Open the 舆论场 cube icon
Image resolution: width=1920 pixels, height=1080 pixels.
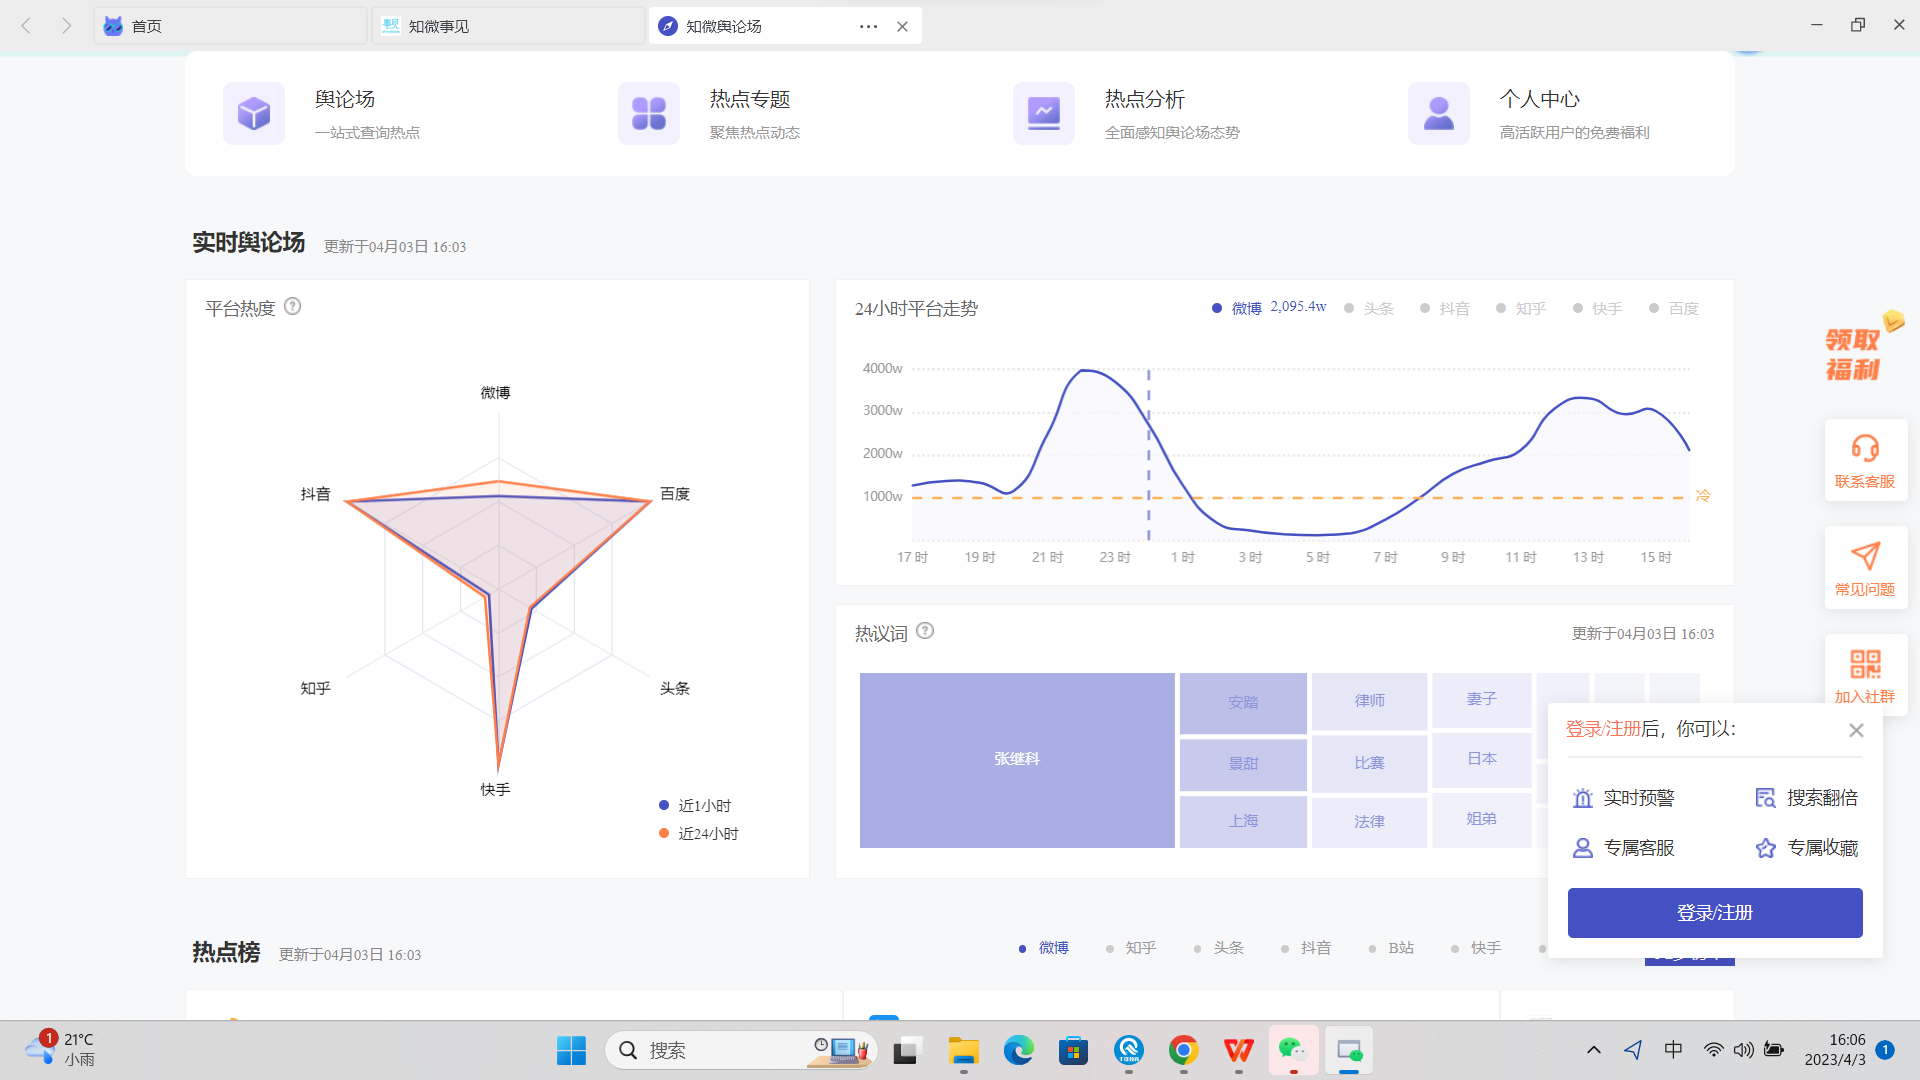pos(253,114)
